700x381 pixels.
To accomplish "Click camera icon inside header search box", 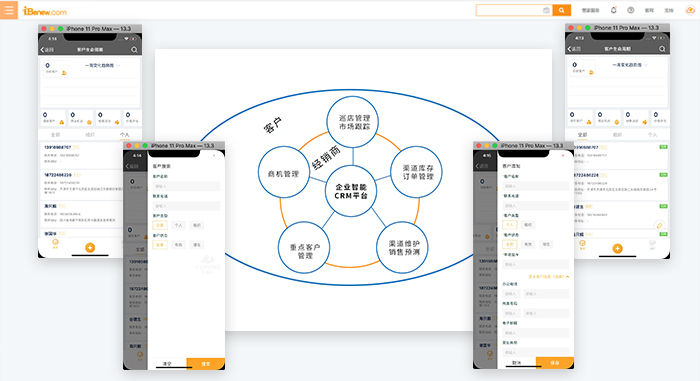I will click(546, 10).
